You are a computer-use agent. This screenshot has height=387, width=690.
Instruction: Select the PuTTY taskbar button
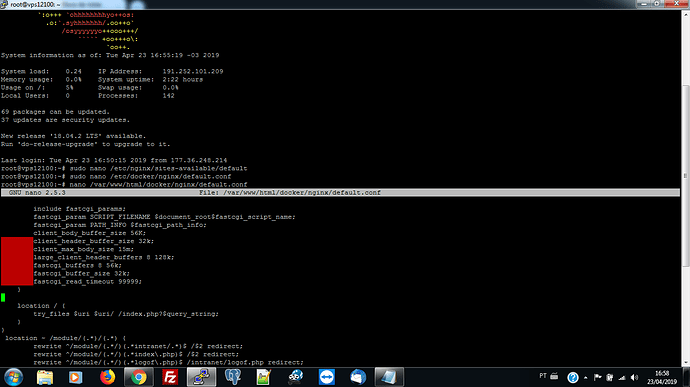pos(202,377)
